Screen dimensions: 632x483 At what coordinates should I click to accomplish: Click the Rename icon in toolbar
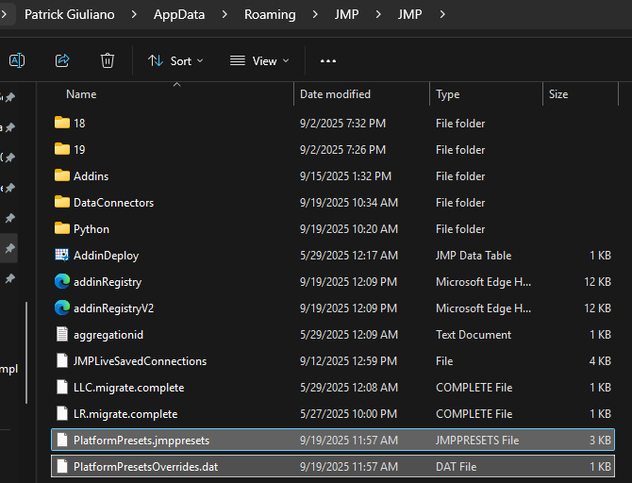click(x=17, y=61)
